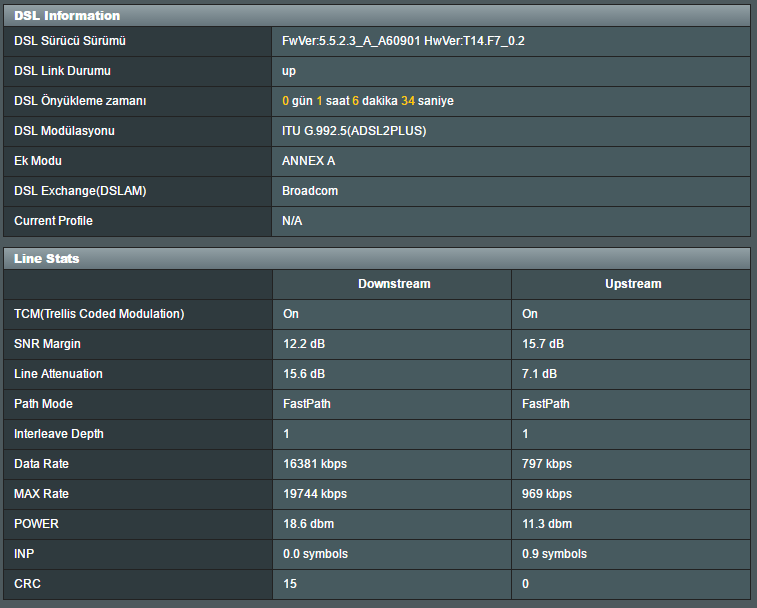This screenshot has width=757, height=608.
Task: Click the downstream POWER 18.6 dbm value
Action: pyautogui.click(x=308, y=524)
